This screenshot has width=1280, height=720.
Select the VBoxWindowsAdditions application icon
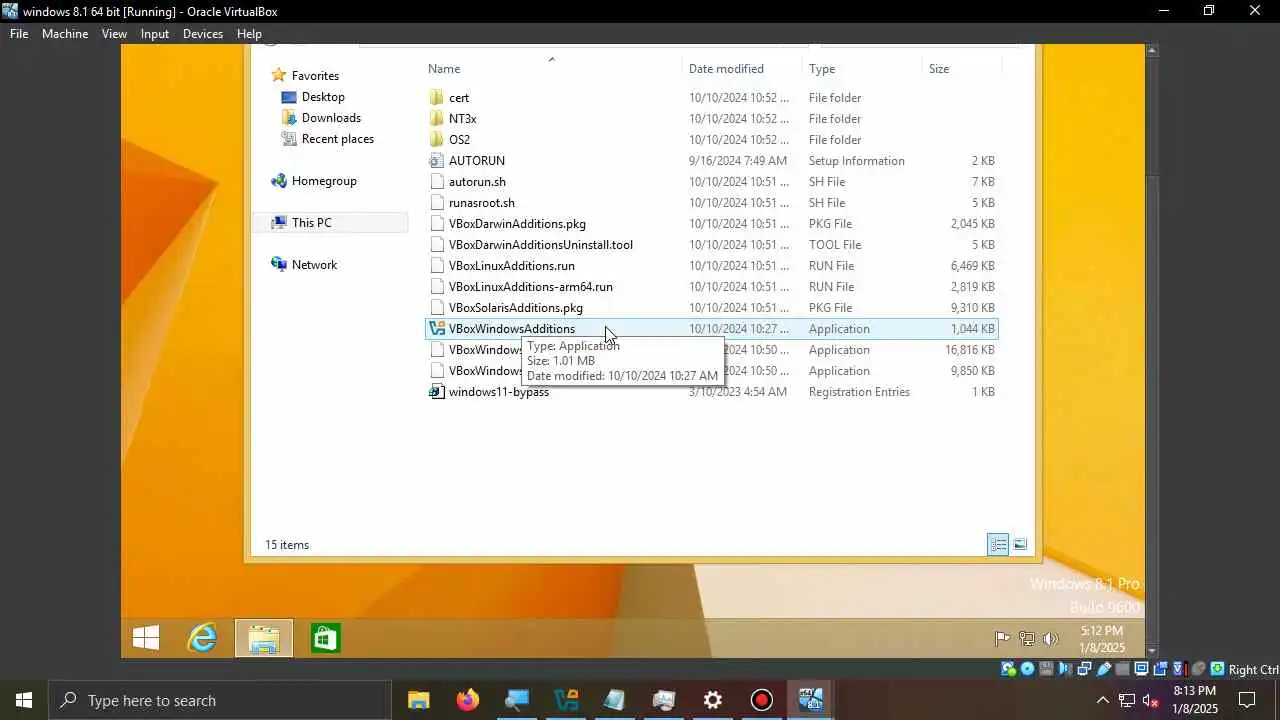436,329
